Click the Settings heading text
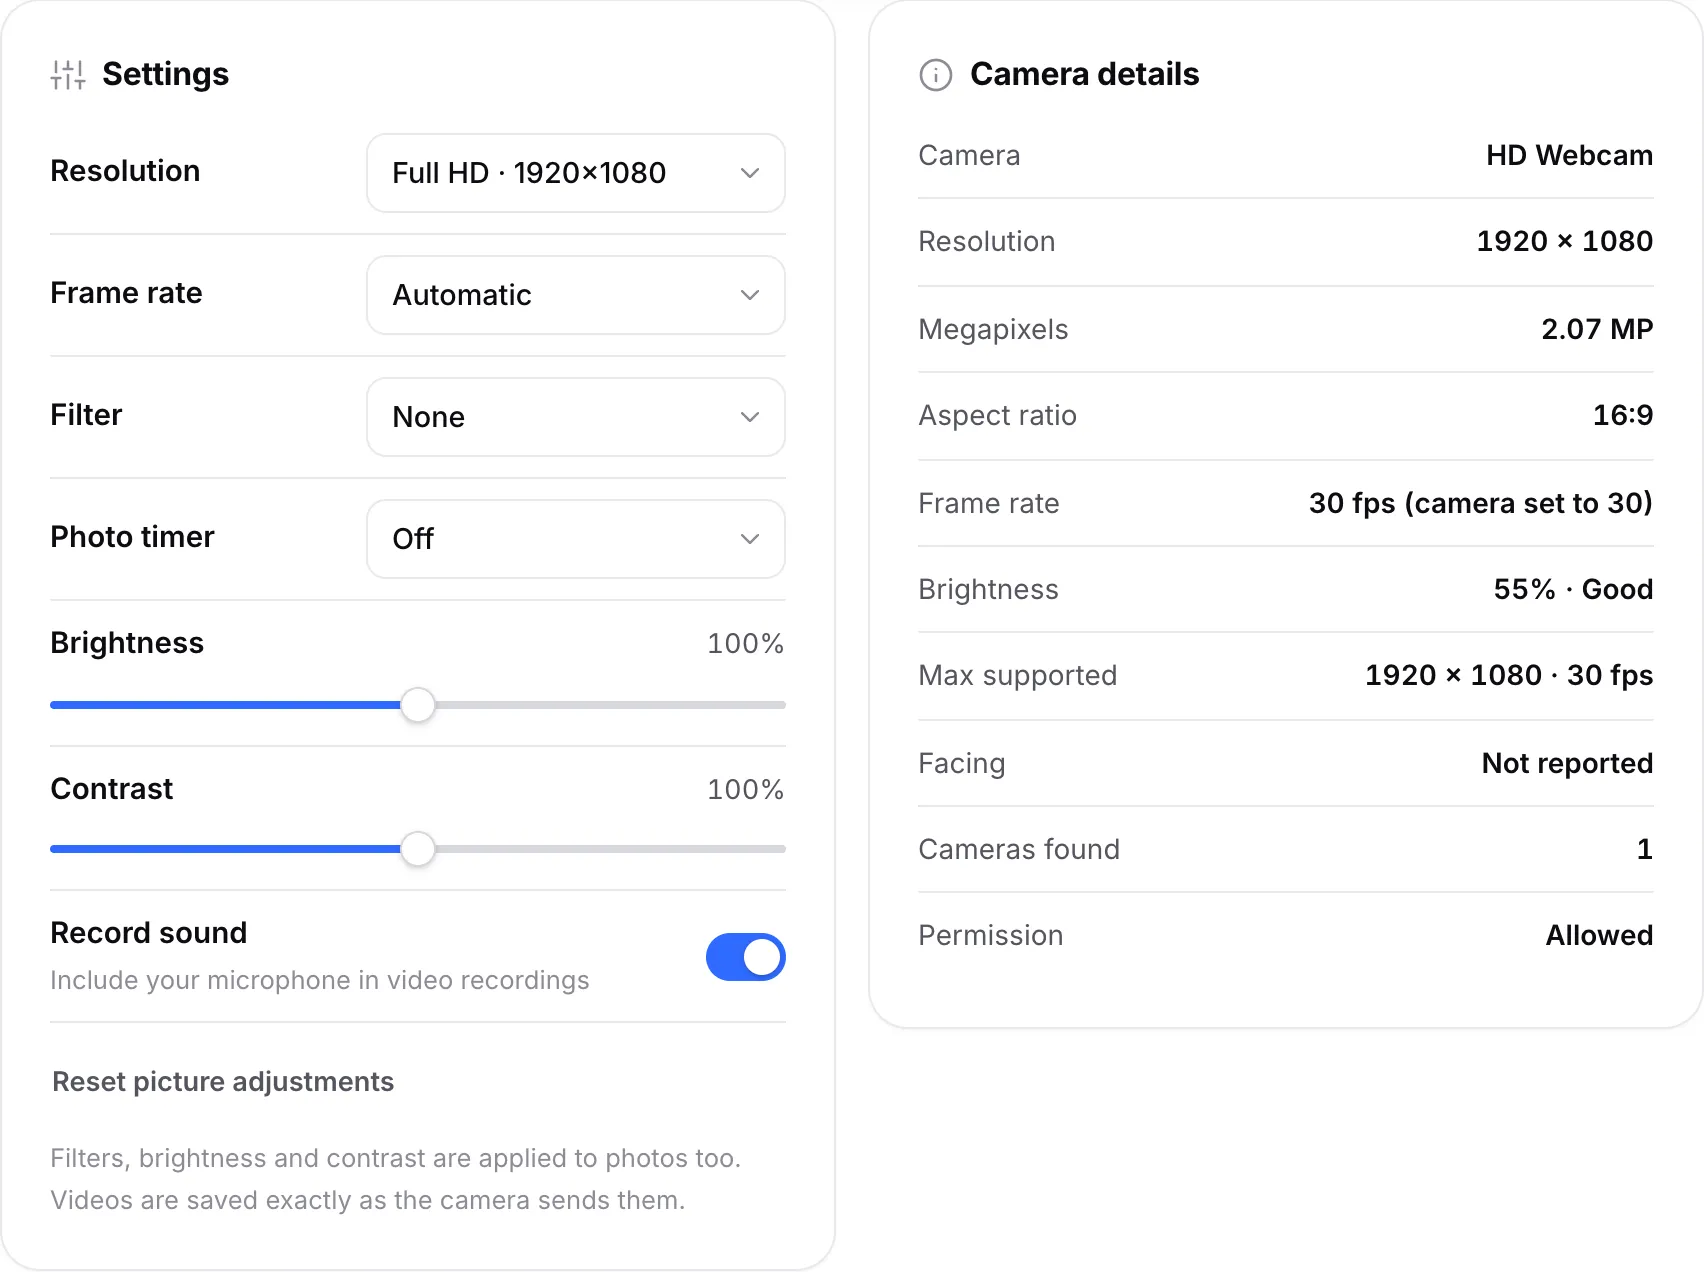Screen dimensions: 1704x1272 [166, 74]
